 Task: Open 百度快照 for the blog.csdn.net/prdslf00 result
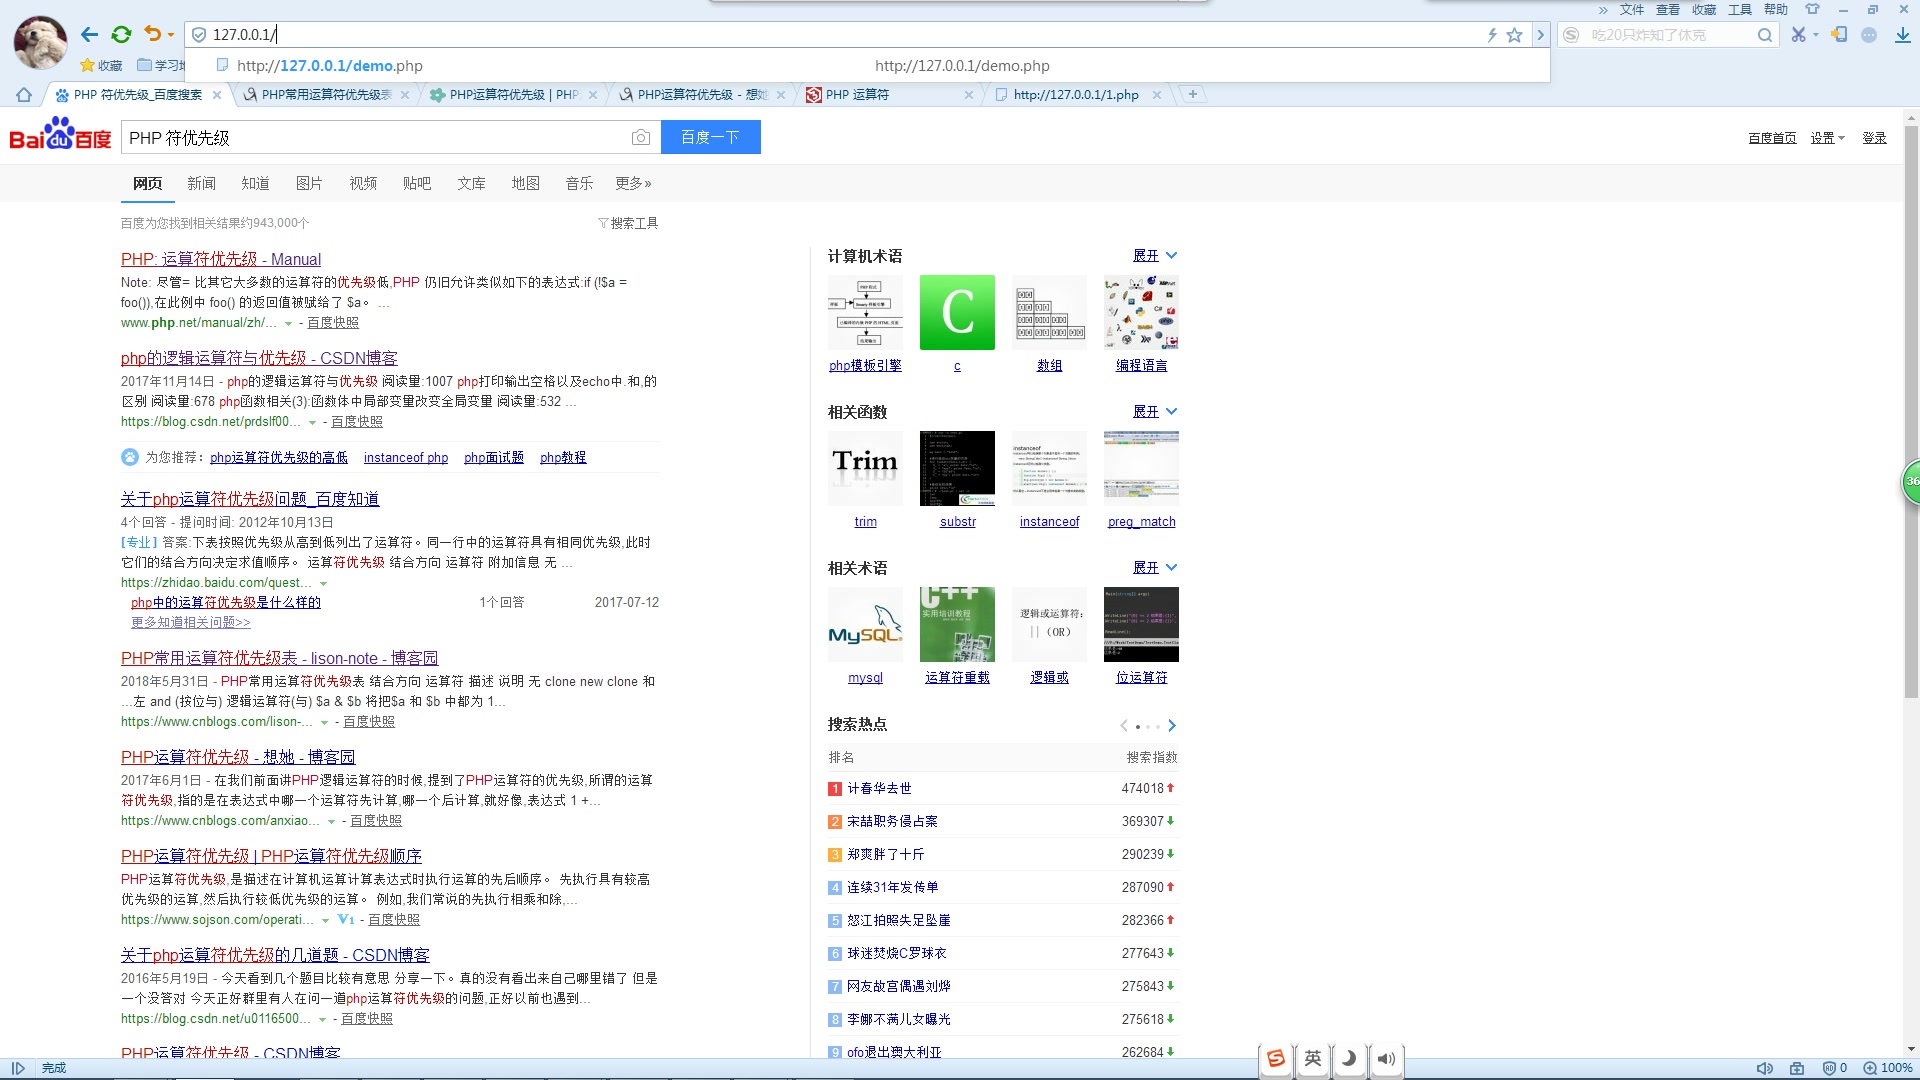point(357,422)
